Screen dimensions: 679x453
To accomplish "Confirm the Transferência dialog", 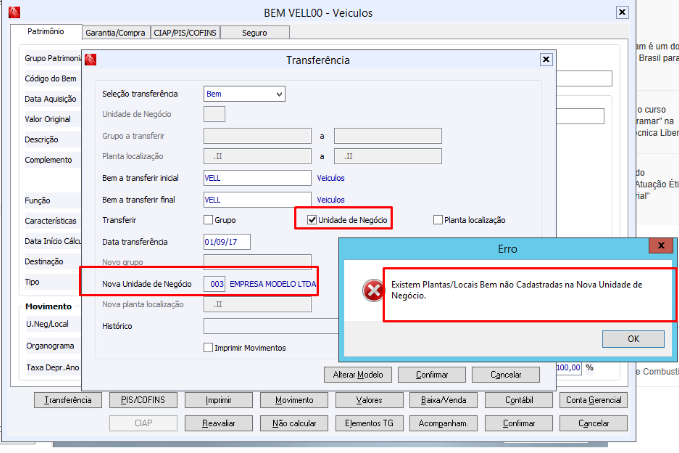I will point(432,375).
